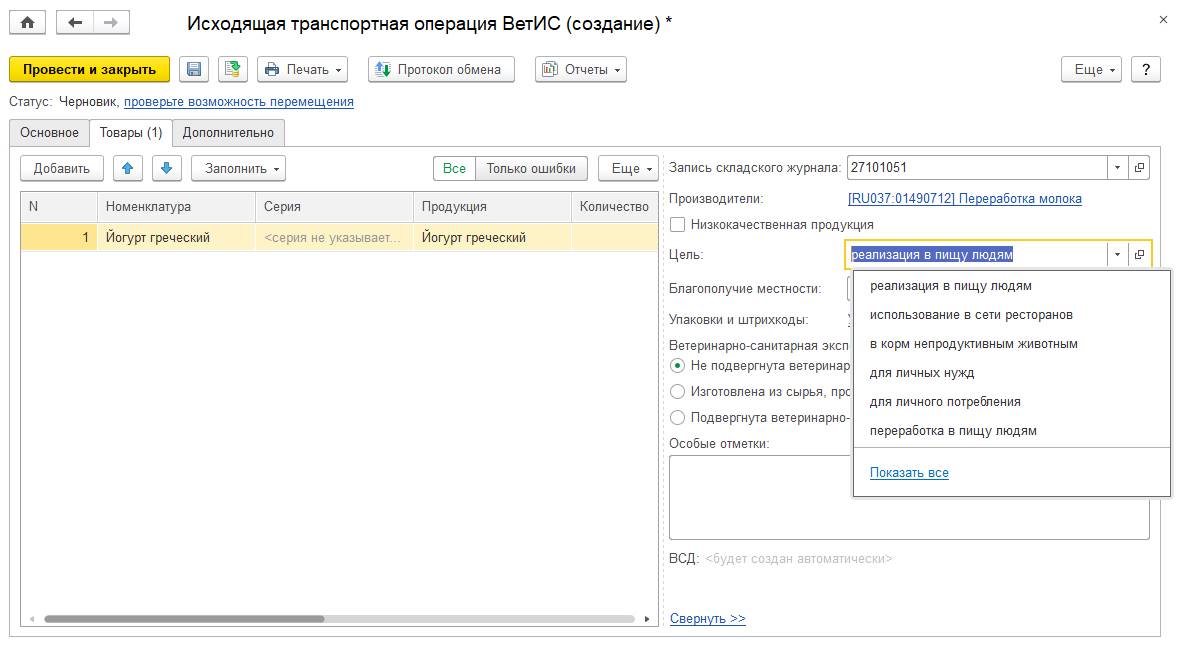Expand the Печать dropdown menu
Viewport: 1179px width, 648px height.
(x=302, y=69)
